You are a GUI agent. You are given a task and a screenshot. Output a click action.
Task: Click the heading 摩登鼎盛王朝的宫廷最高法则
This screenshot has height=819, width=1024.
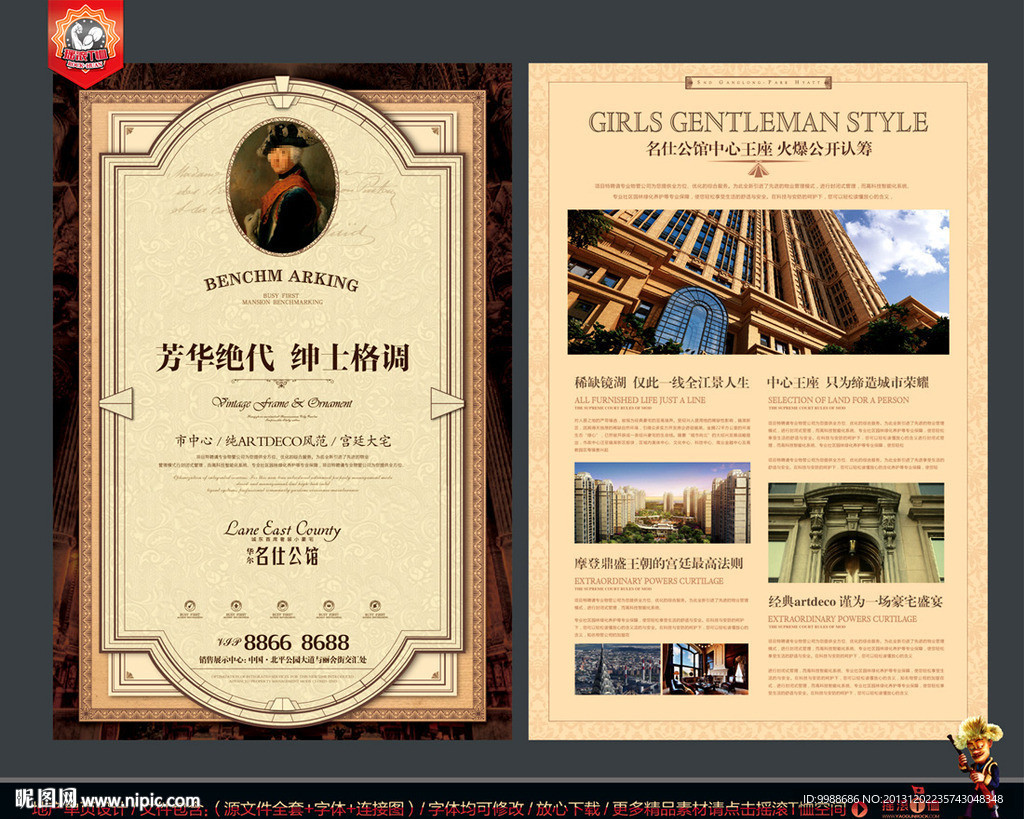[x=658, y=564]
